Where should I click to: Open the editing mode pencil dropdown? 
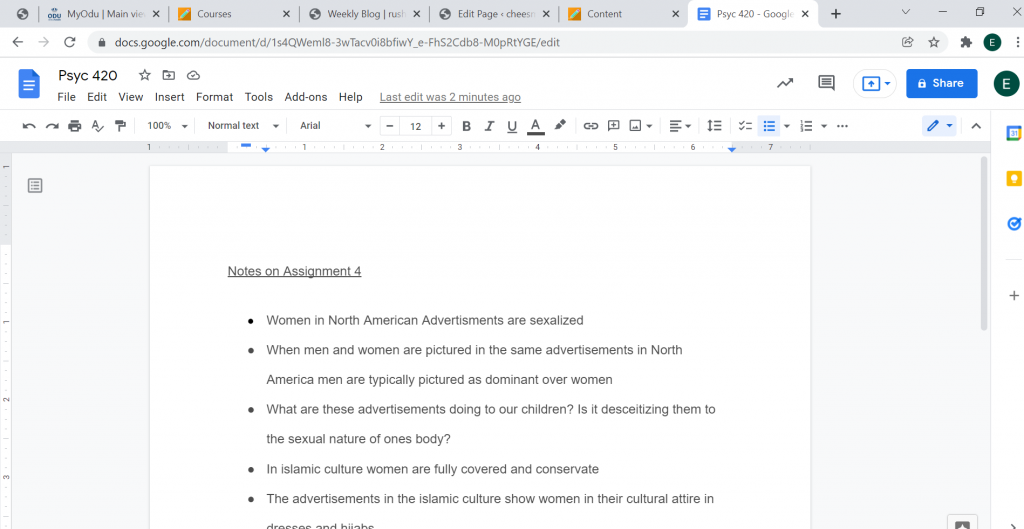(939, 126)
